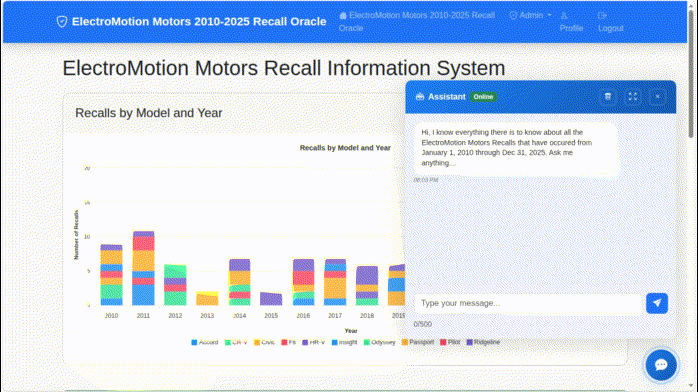698x392 pixels.
Task: Click the shield logo icon in navbar
Action: pos(62,21)
